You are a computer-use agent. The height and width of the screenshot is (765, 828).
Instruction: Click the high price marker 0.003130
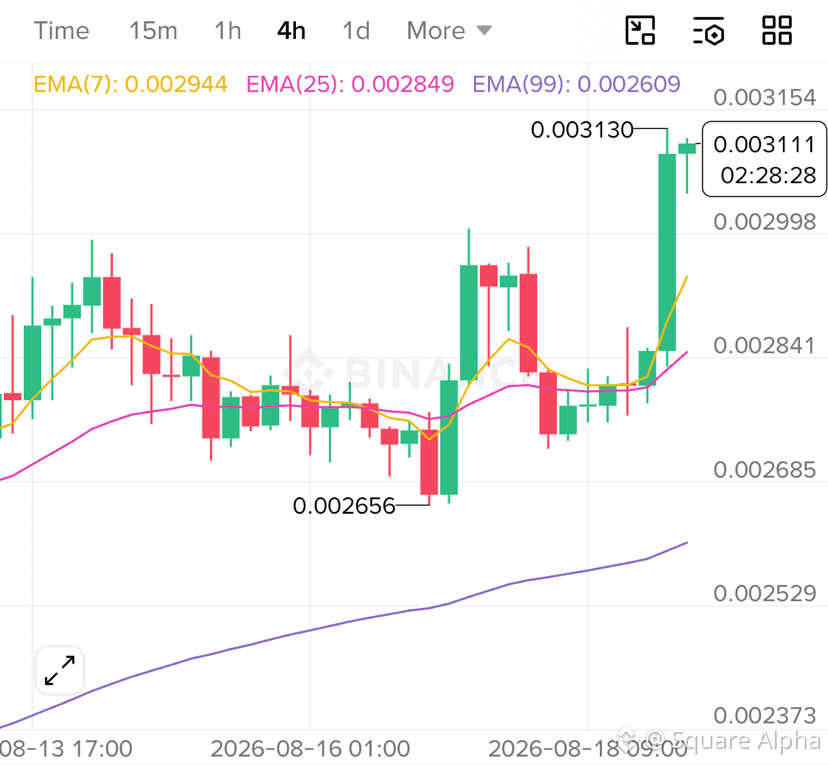pos(582,129)
